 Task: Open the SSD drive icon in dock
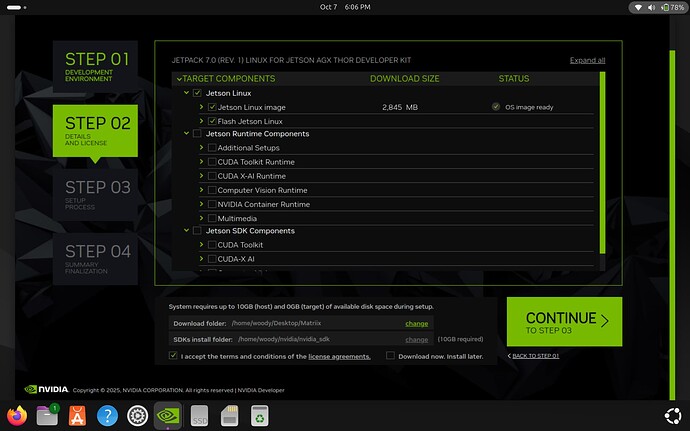click(x=199, y=416)
